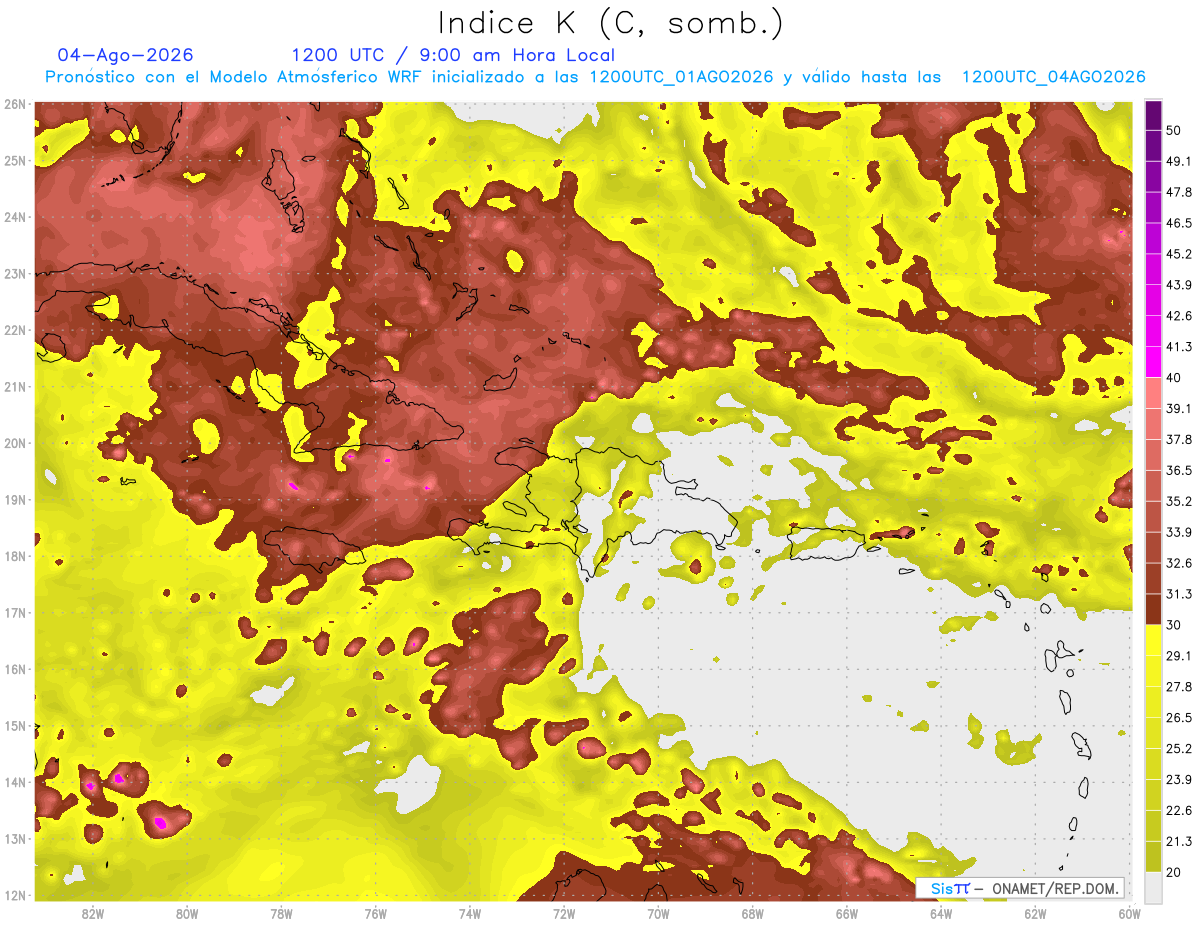Click the longitude label 82W
Viewport: 1200px width, 927px height.
pos(93,913)
